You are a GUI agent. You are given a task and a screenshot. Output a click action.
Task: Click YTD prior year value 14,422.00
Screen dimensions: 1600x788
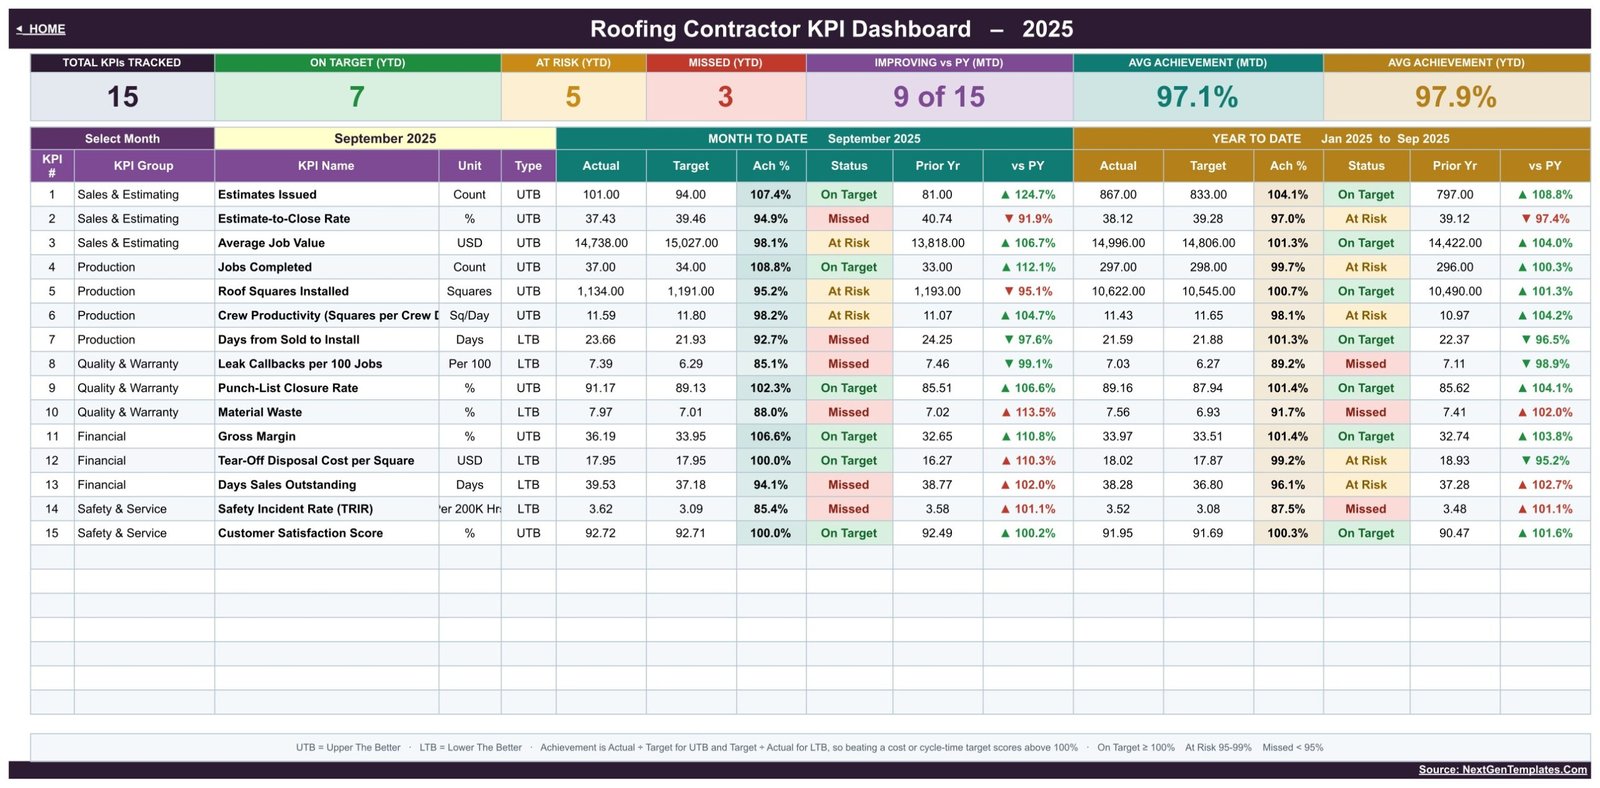coord(1455,243)
